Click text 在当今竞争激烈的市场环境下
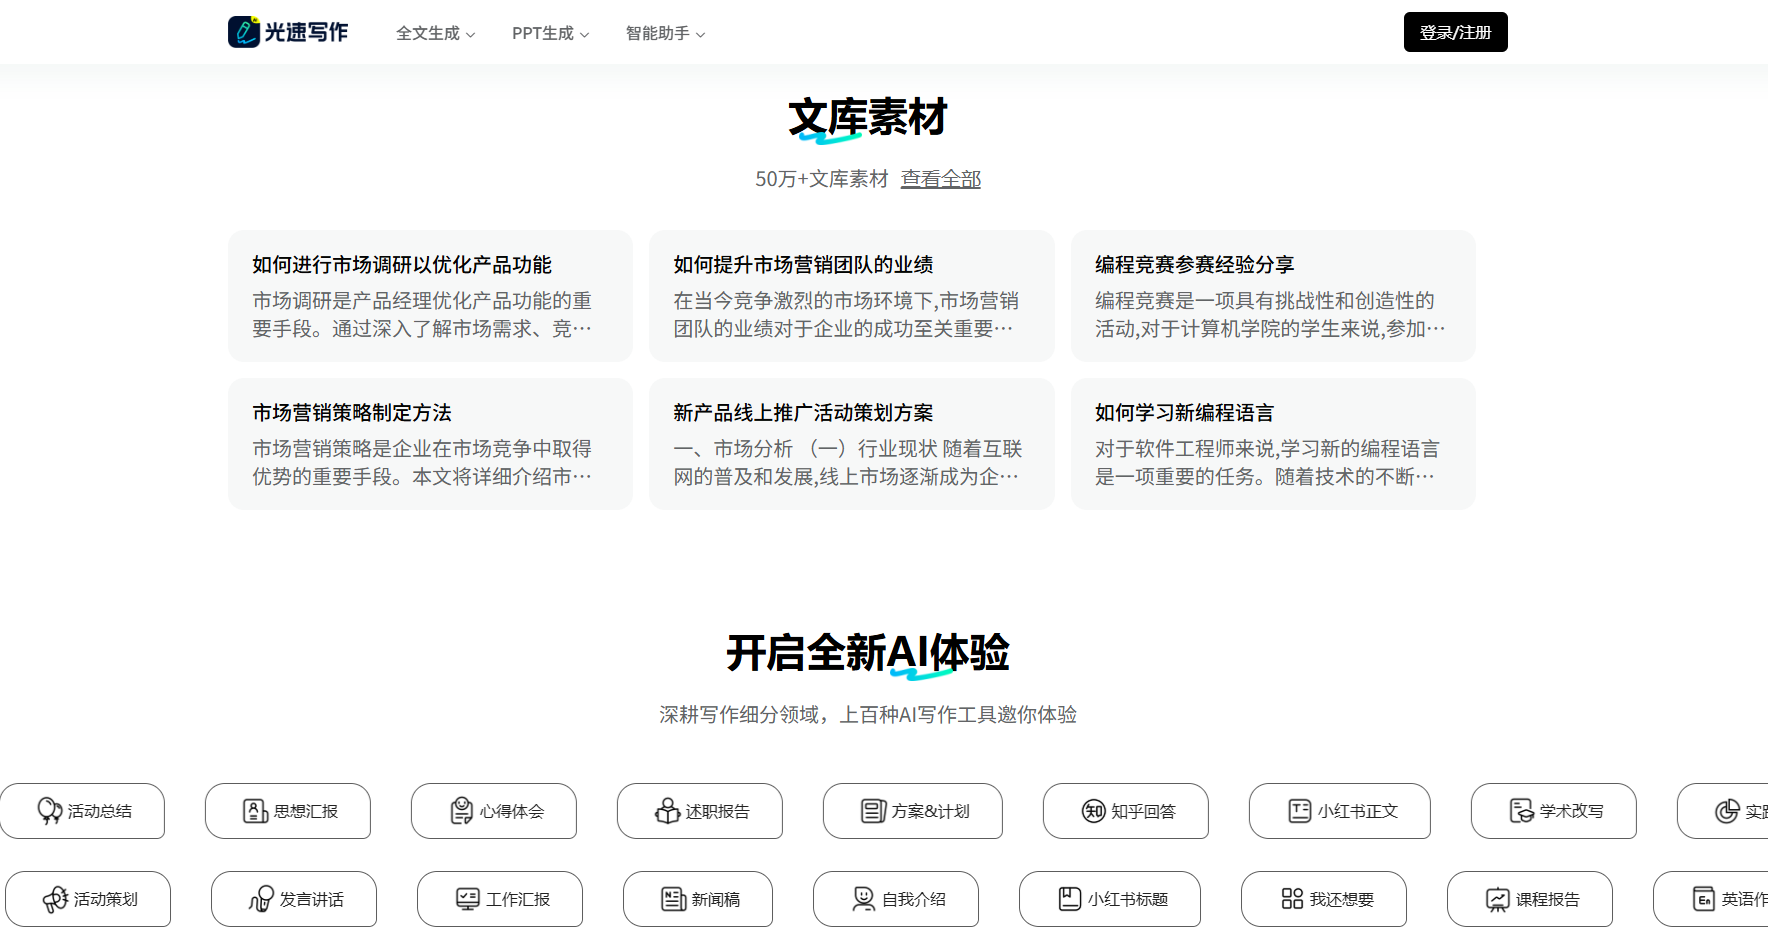The height and width of the screenshot is (931, 1768). click(804, 301)
